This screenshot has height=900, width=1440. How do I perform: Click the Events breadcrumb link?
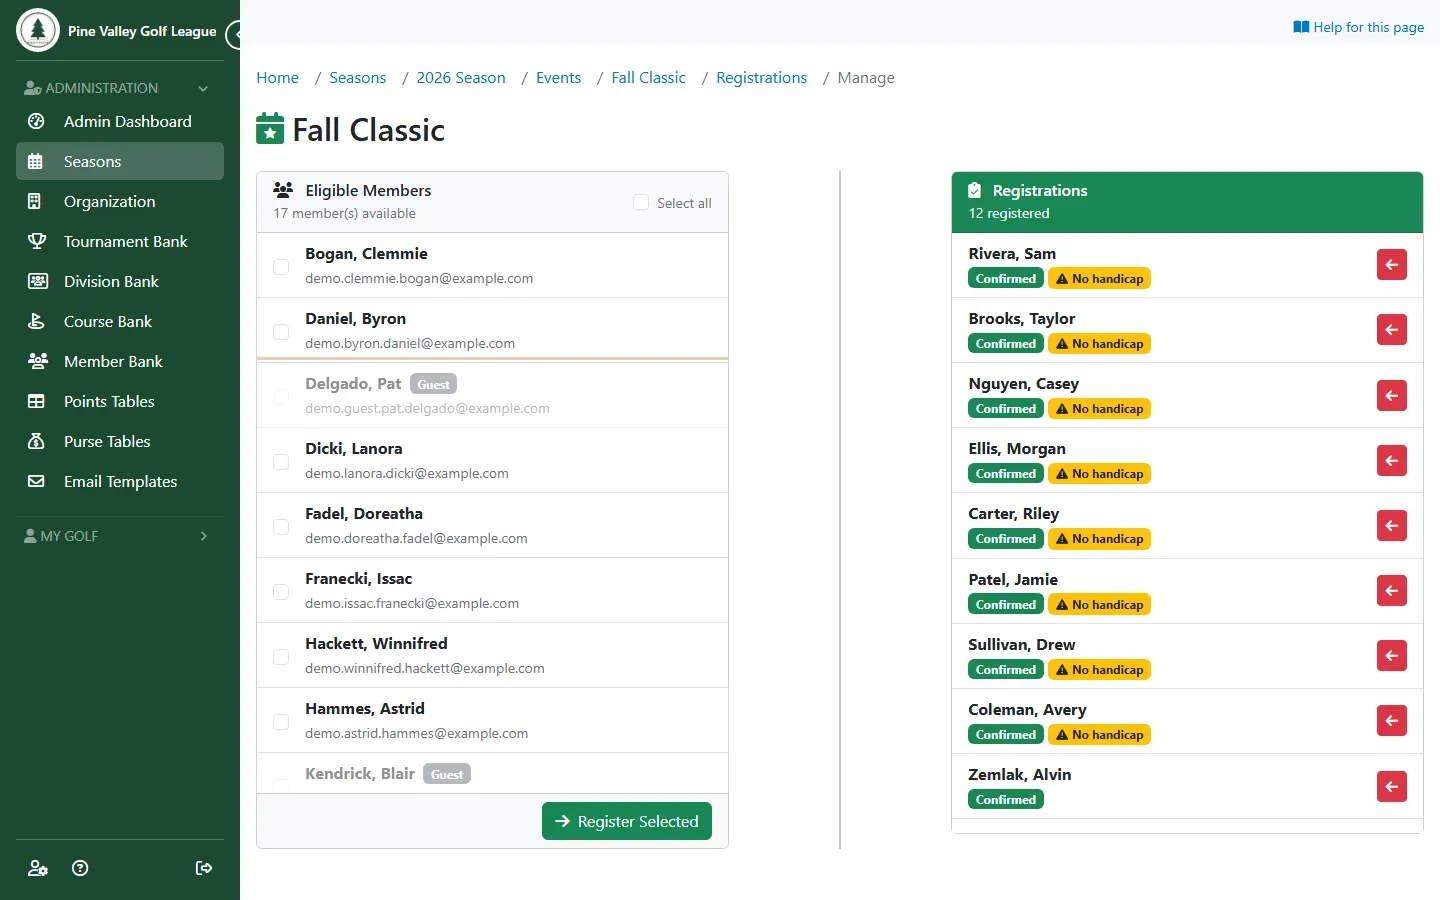click(558, 78)
